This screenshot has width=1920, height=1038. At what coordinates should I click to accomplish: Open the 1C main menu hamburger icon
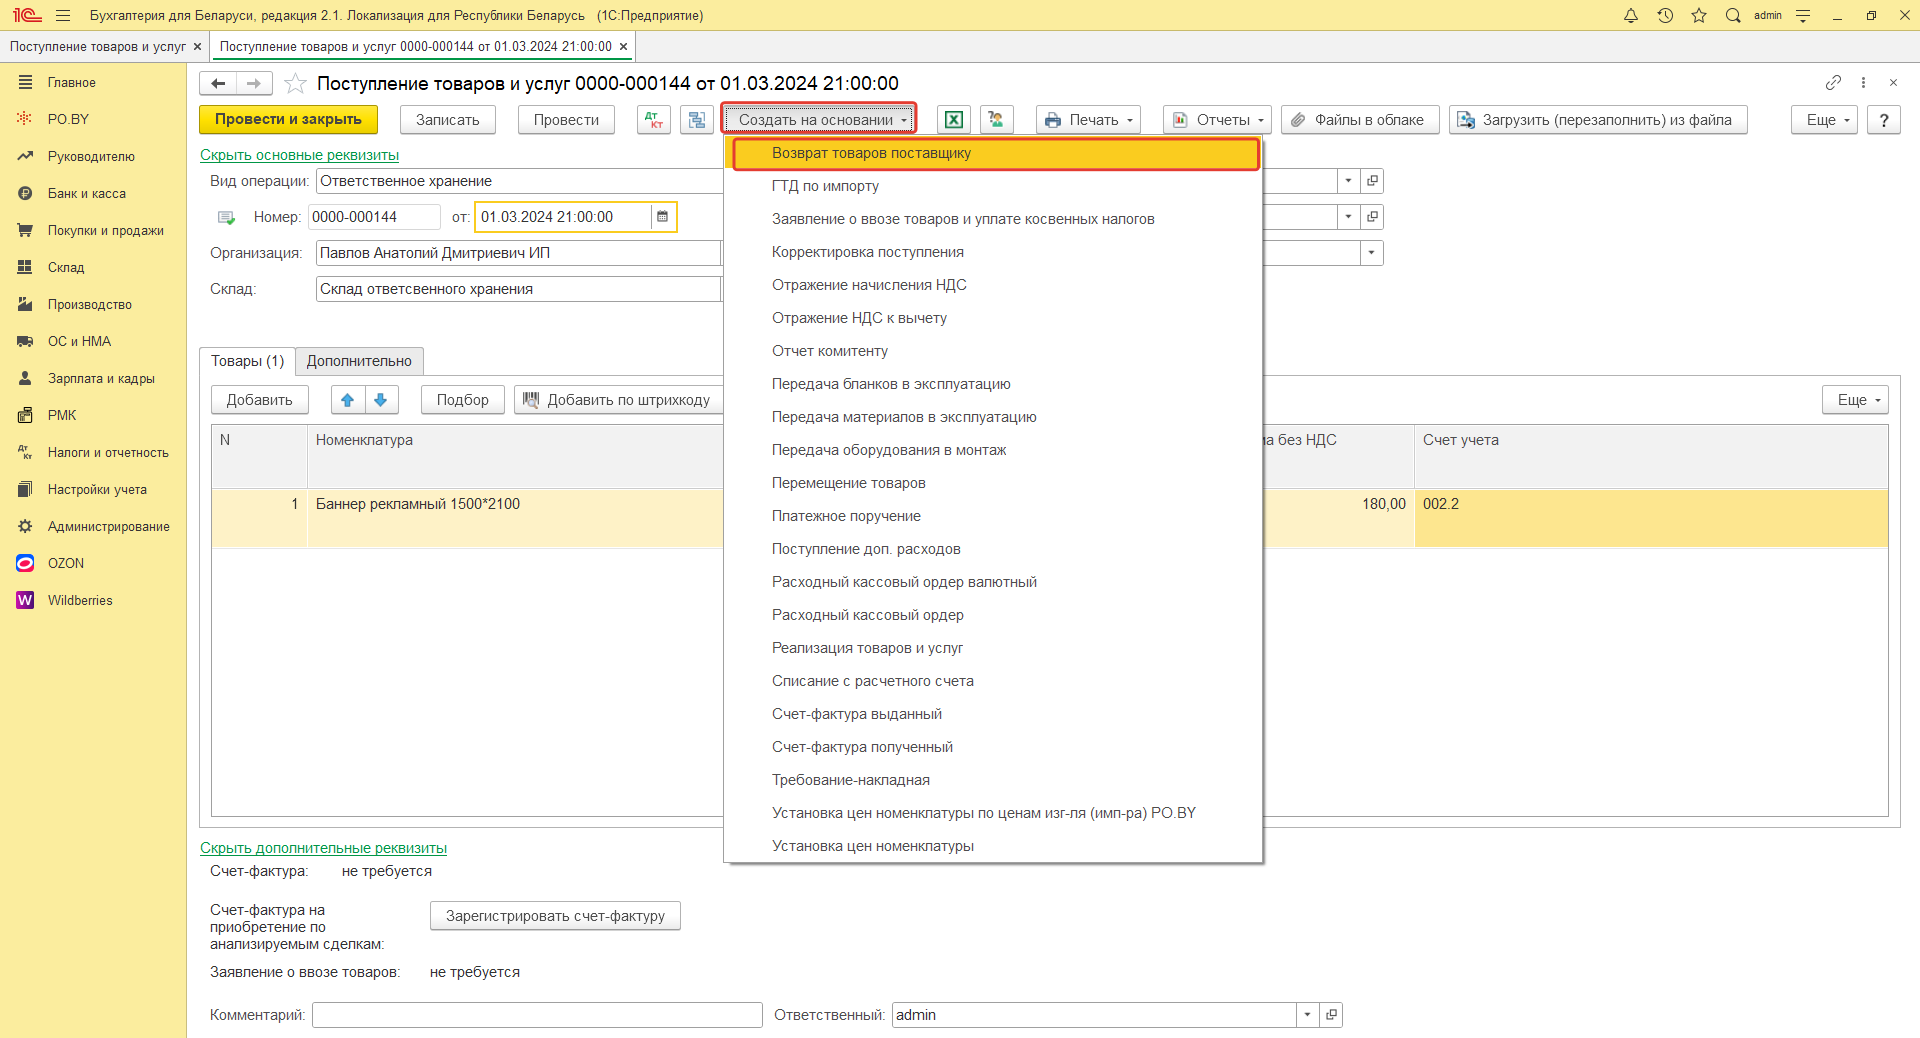click(x=63, y=15)
